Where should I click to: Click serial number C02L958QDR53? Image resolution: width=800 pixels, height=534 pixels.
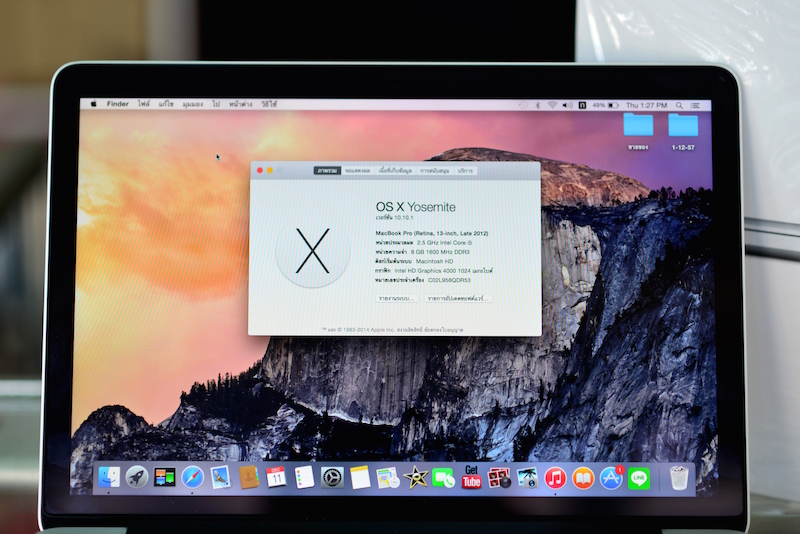coord(449,280)
